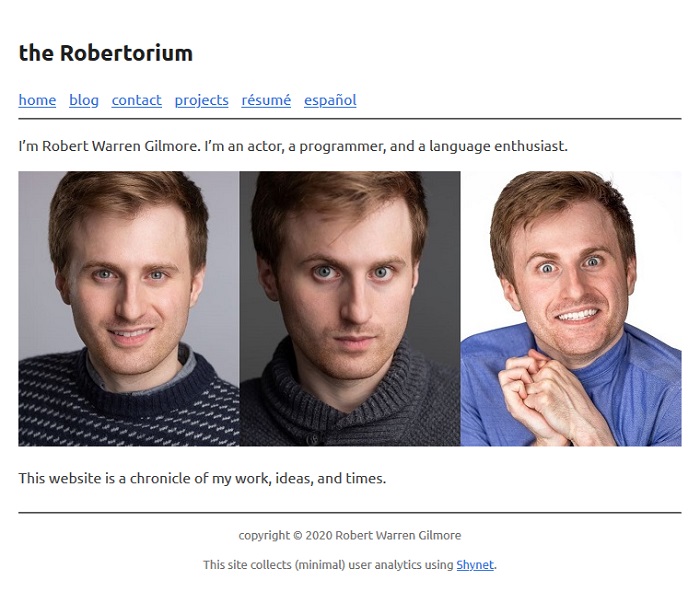700x603 pixels.
Task: Open the résumé link
Action: (x=266, y=100)
